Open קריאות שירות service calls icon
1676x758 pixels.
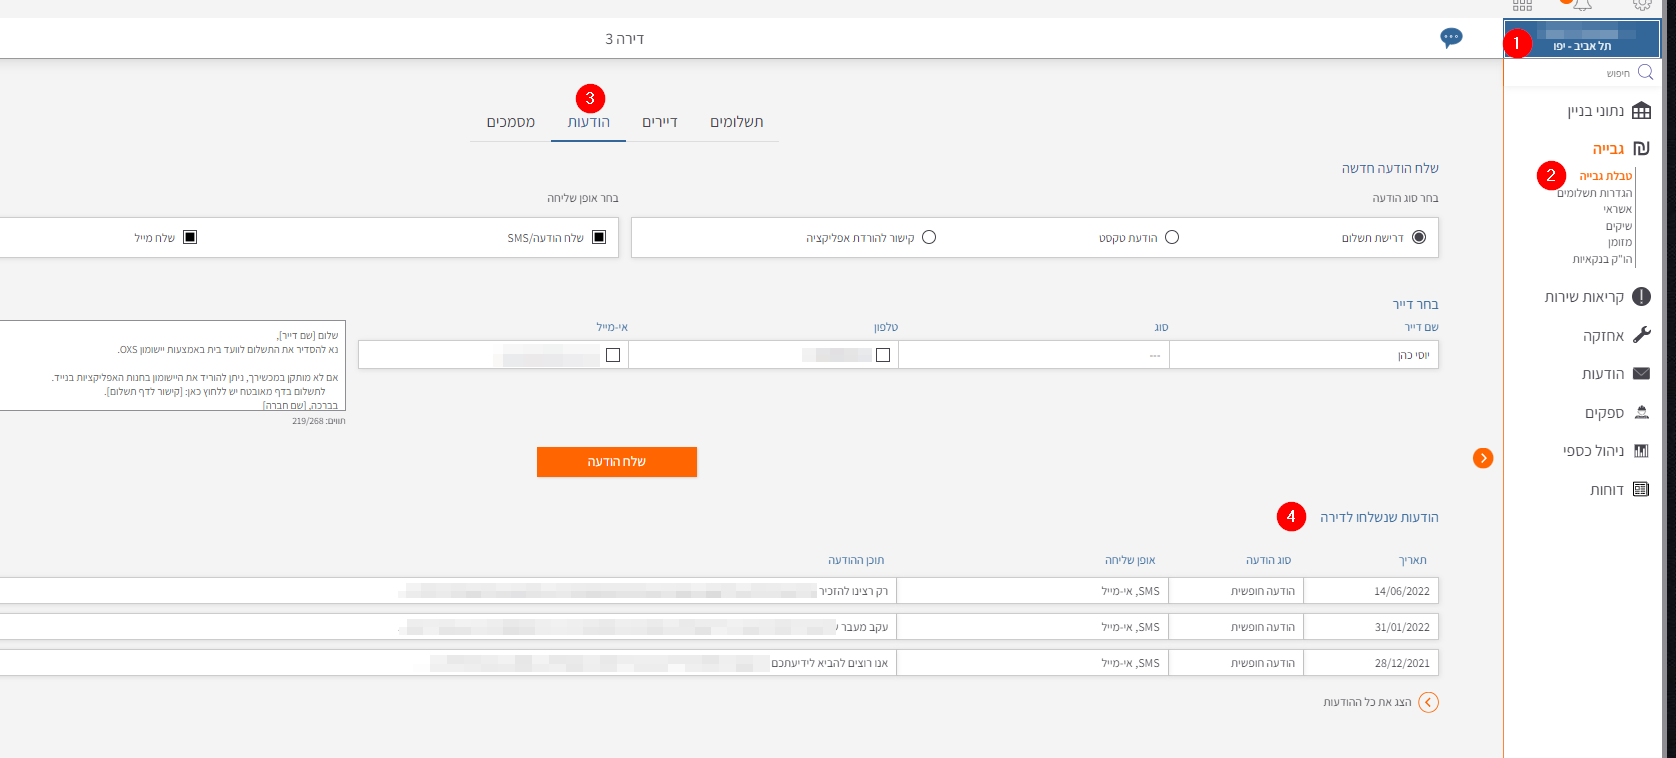point(1641,297)
